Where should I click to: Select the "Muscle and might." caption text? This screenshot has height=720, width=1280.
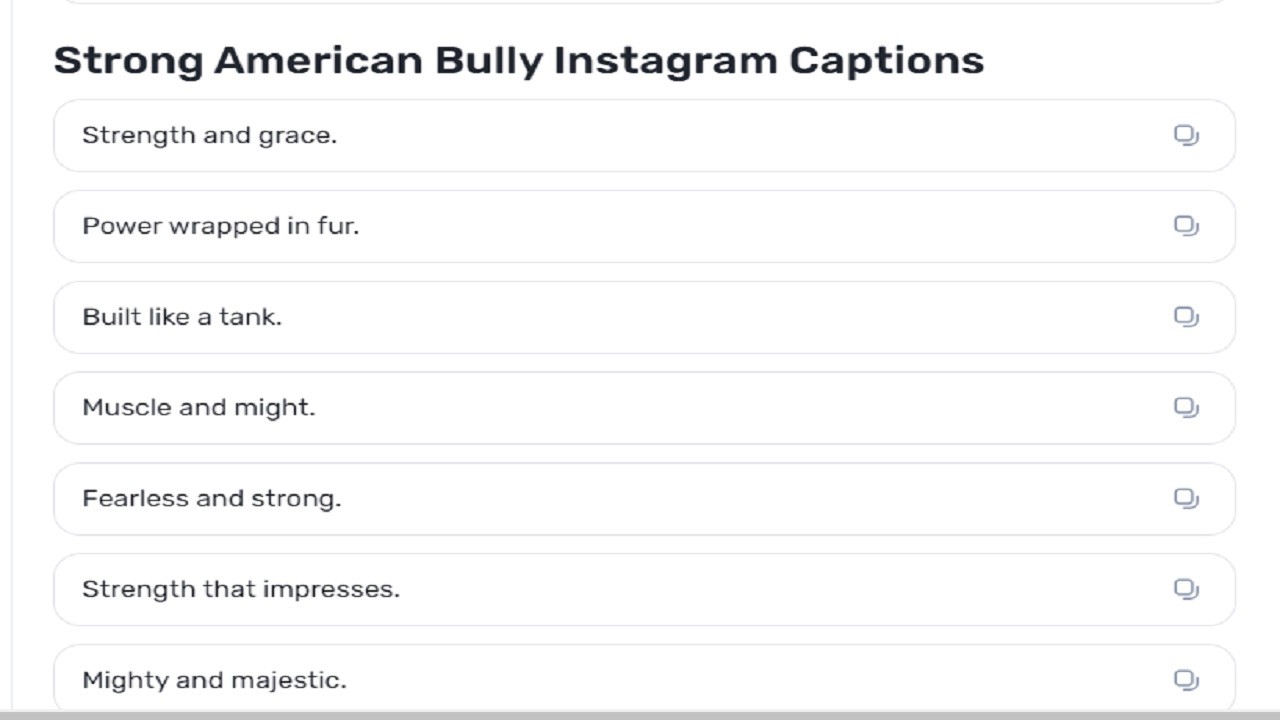point(198,408)
